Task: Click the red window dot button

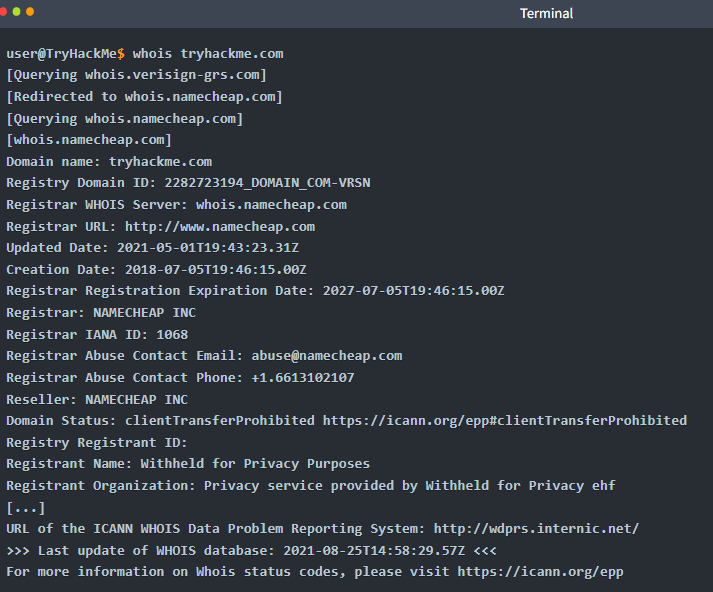Action: tap(3, 12)
